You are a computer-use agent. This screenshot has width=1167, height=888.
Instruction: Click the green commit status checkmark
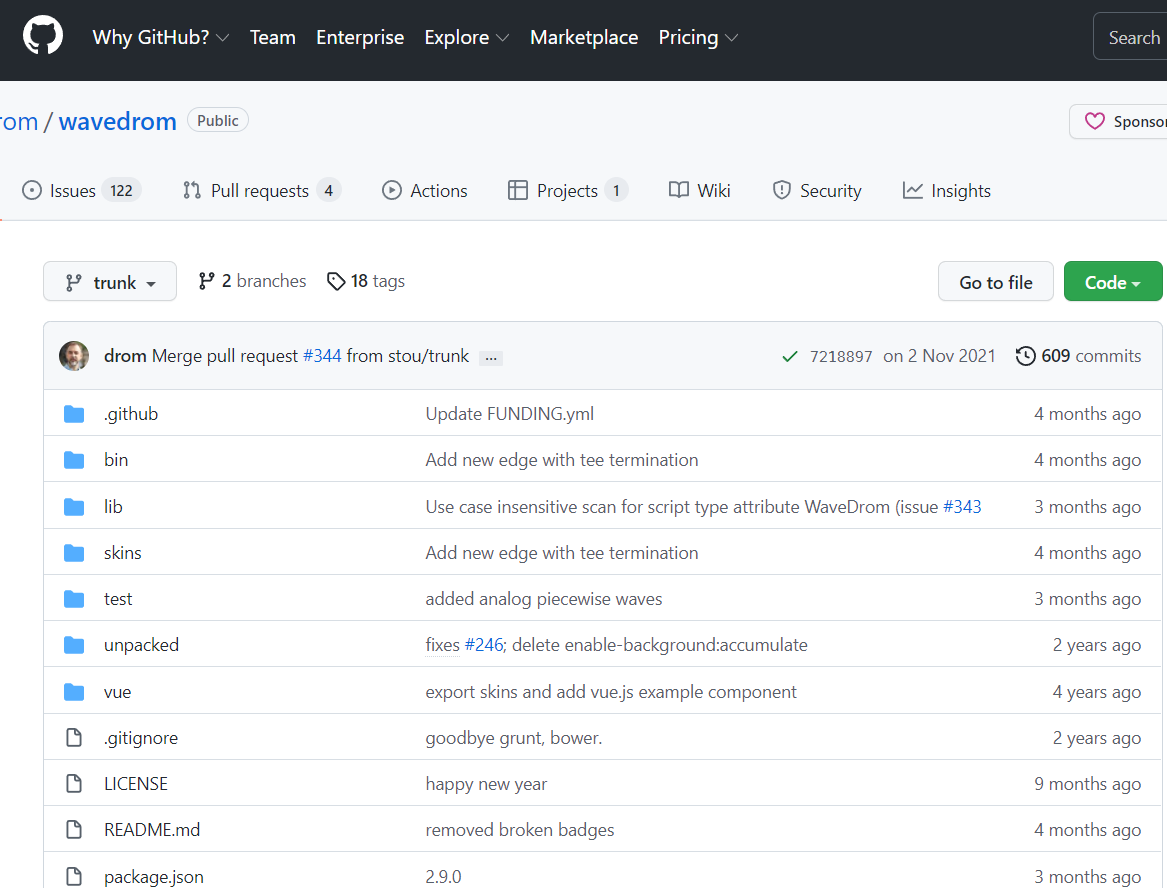(790, 356)
